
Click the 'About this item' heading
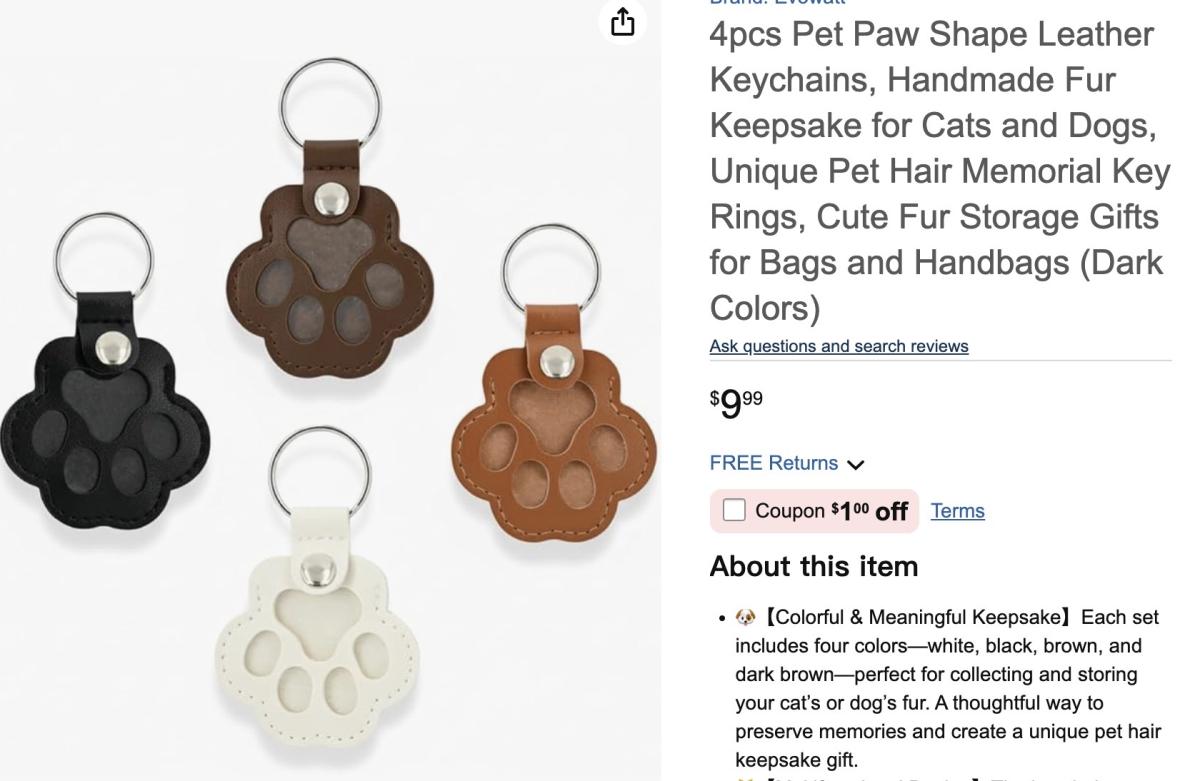coord(814,567)
